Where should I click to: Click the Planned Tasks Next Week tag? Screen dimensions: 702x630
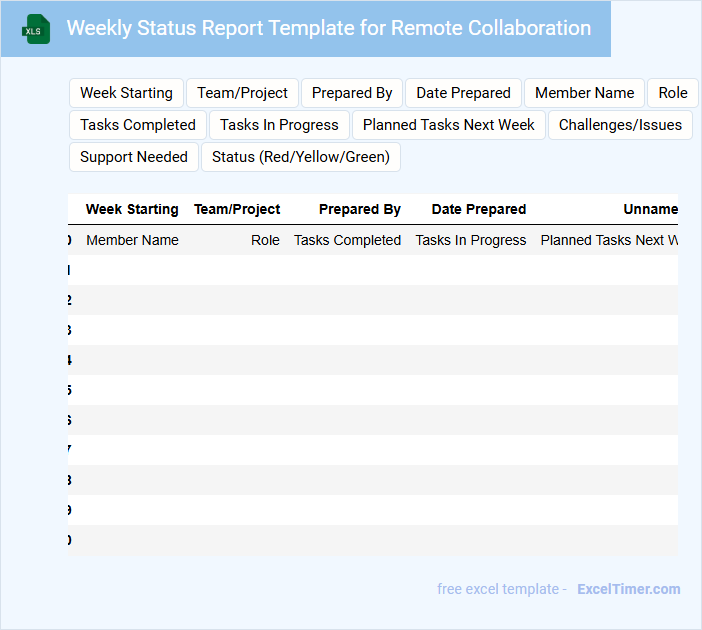pos(449,125)
